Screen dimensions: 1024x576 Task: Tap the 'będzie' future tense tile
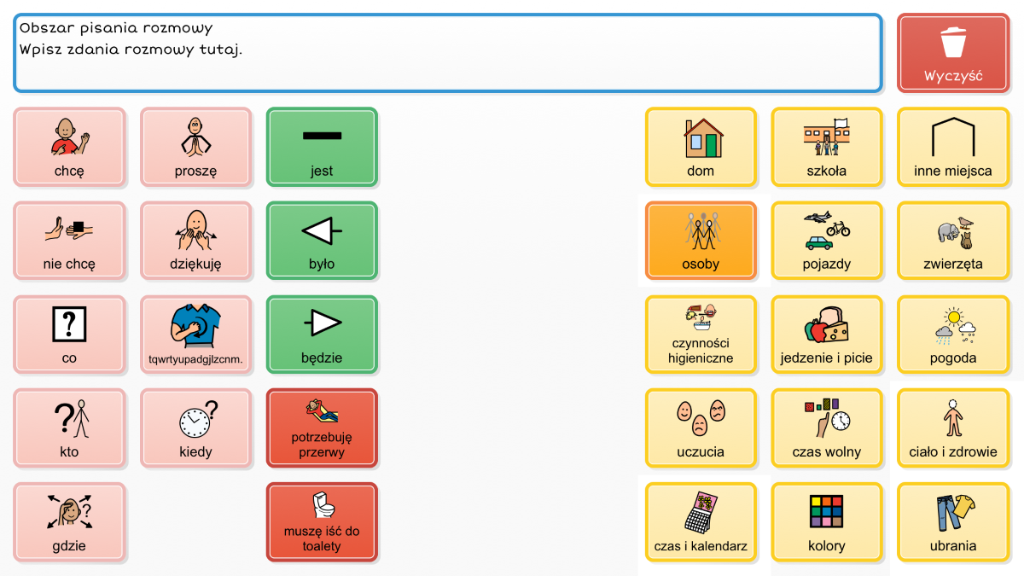tap(321, 335)
